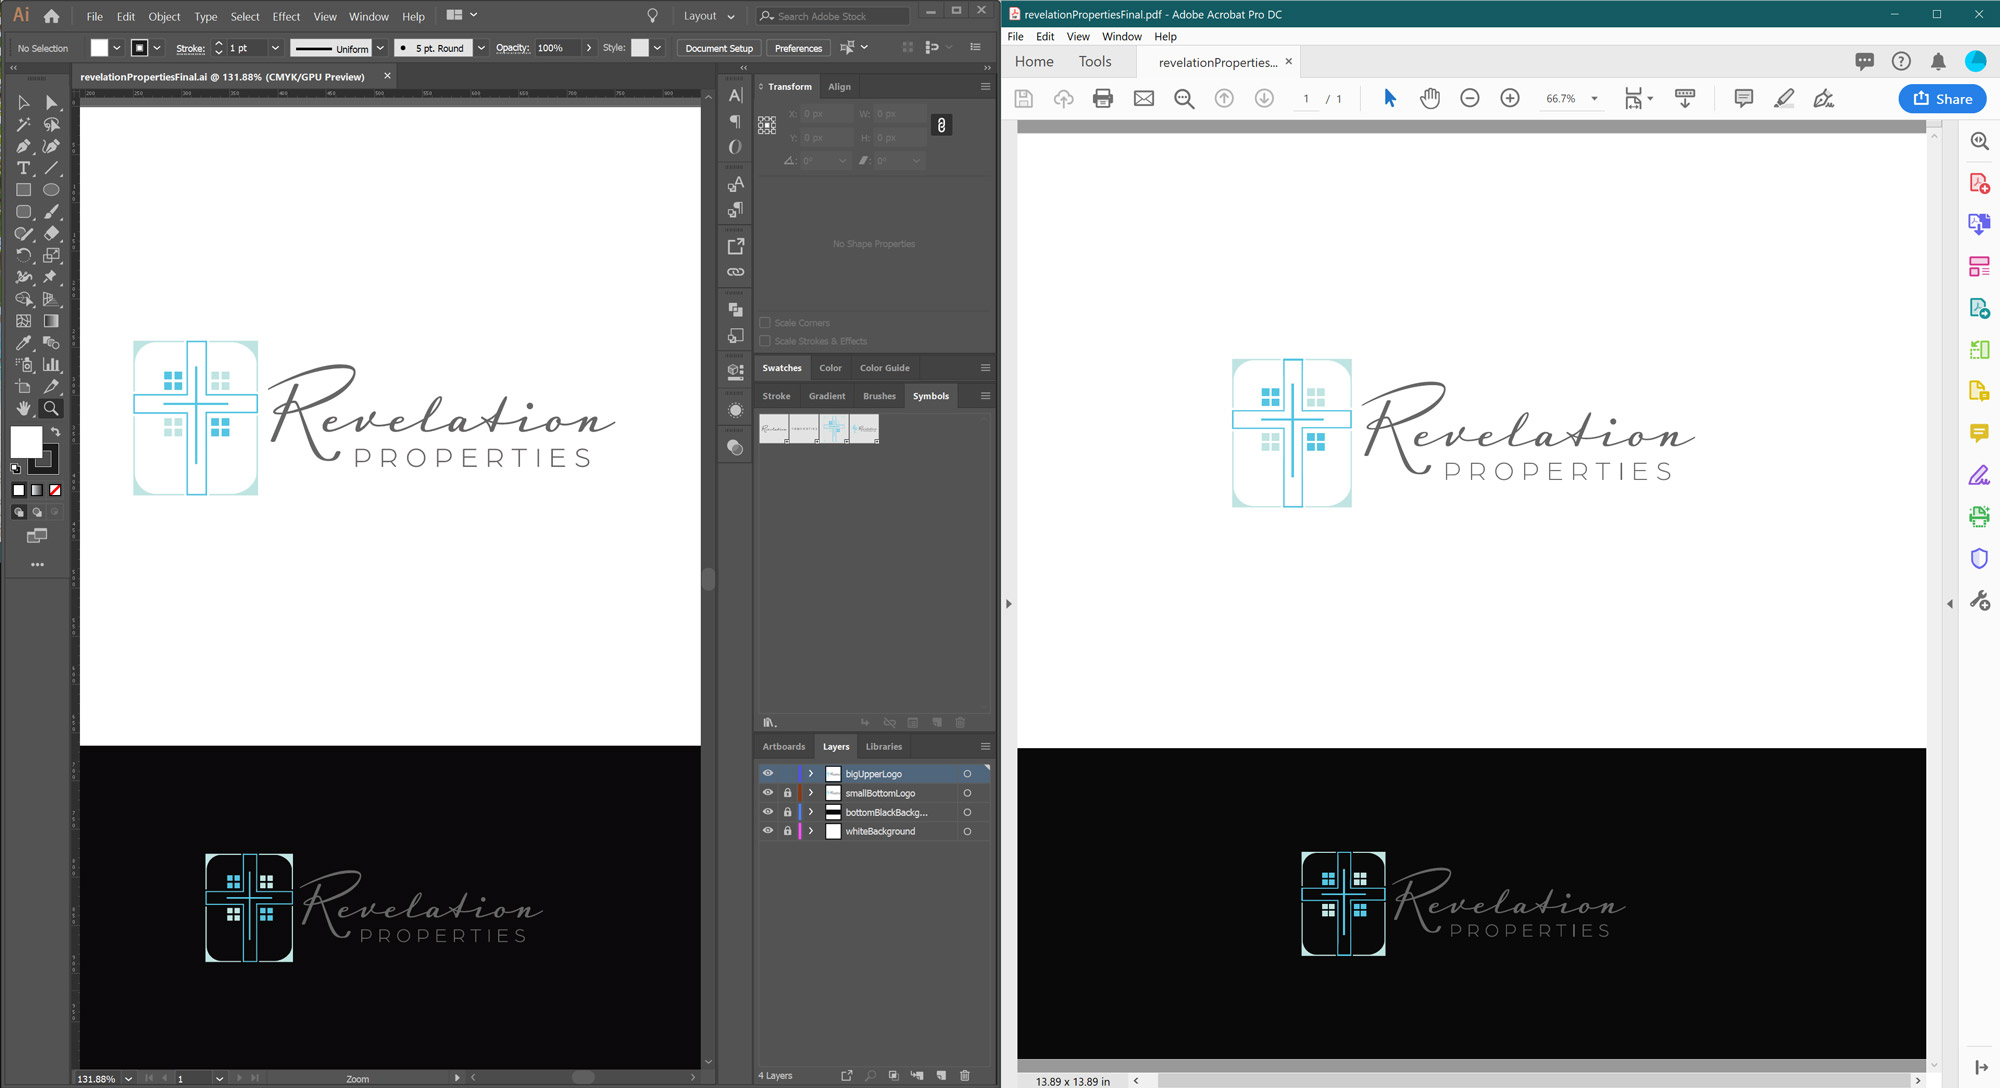Screen dimensions: 2000x1088
Task: Click the Print icon in Acrobat
Action: click(x=1103, y=98)
